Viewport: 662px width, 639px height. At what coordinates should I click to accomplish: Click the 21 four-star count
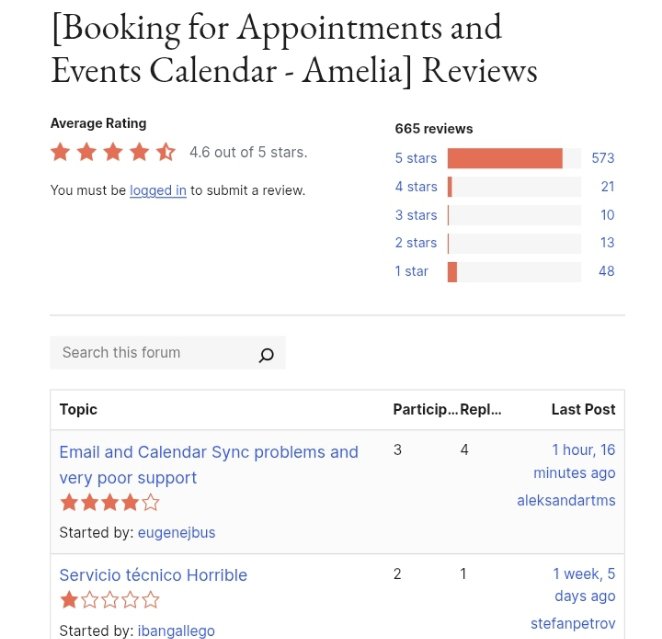608,187
